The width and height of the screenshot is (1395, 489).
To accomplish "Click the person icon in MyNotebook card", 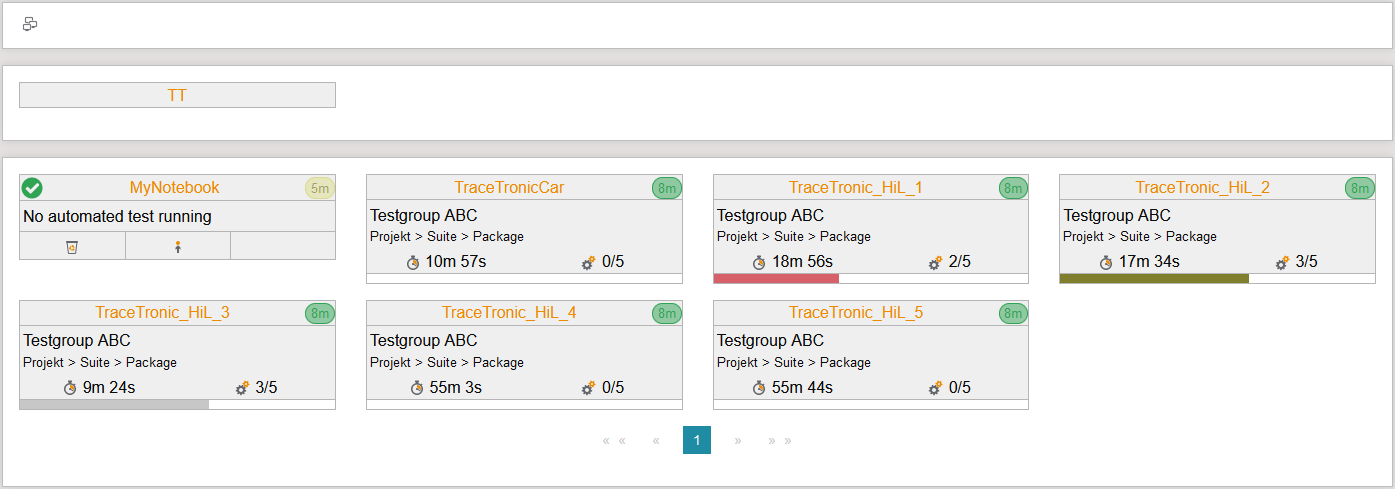I will coord(178,247).
